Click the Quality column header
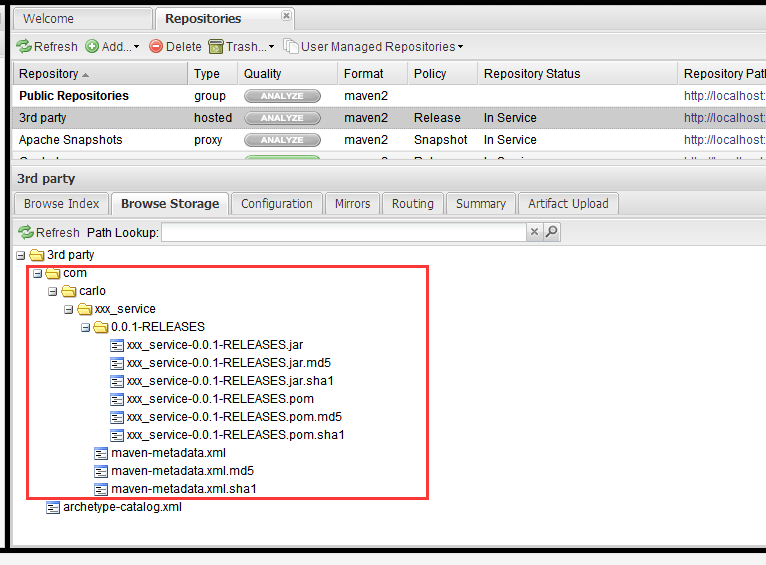The height and width of the screenshot is (565, 766). pyautogui.click(x=288, y=74)
